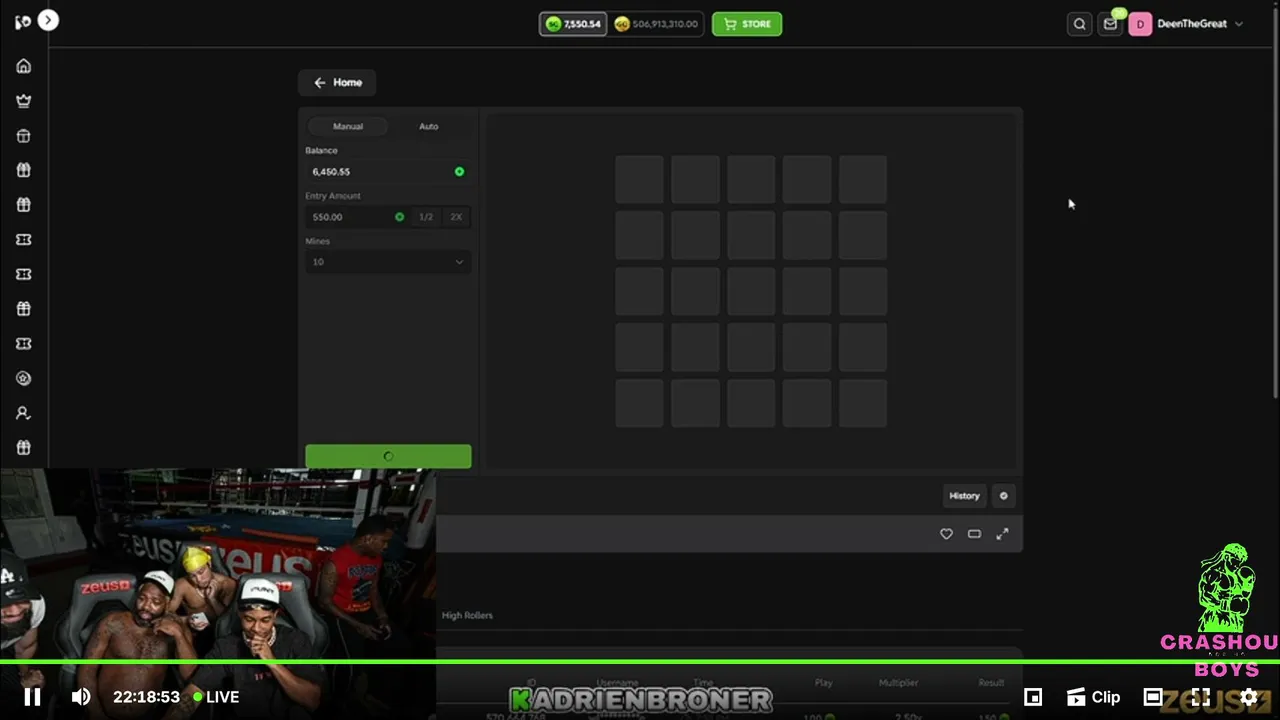Screen dimensions: 1280x720
Task: Jump to LIVE in the stream
Action: click(216, 697)
